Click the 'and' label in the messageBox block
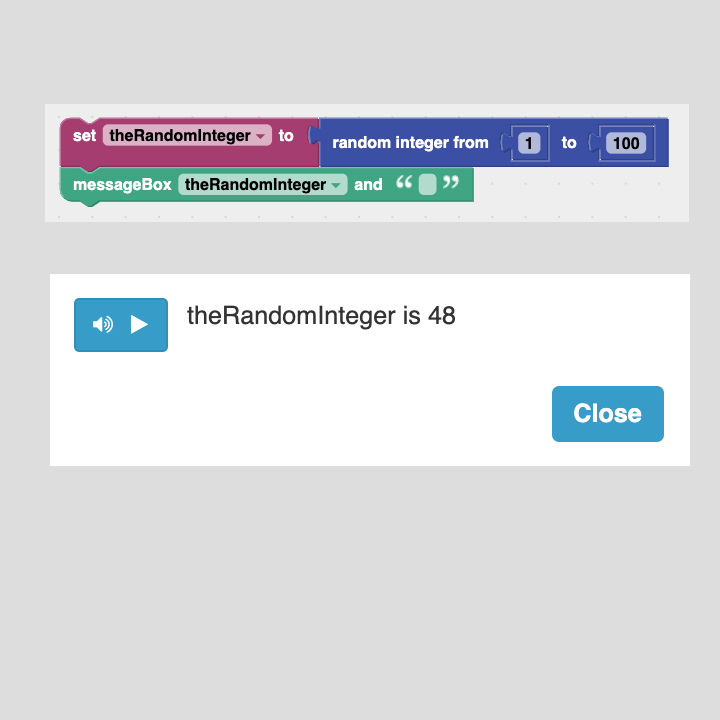Image resolution: width=720 pixels, height=720 pixels. (368, 185)
